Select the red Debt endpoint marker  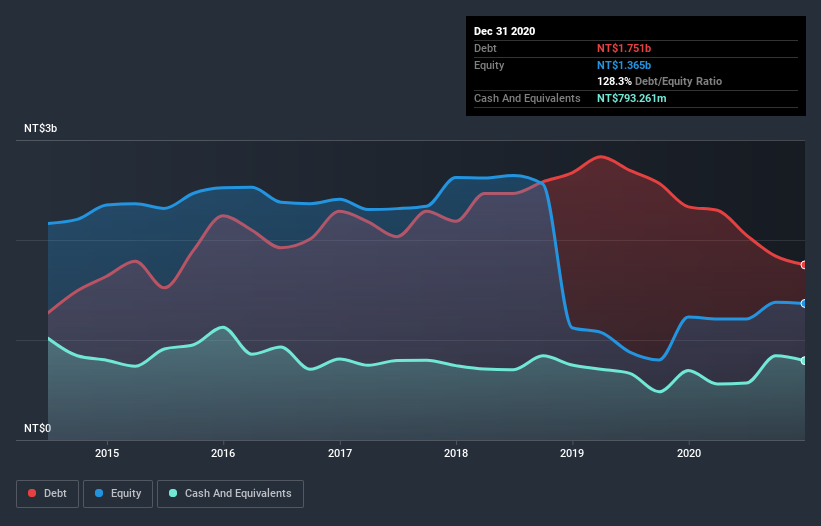pos(804,265)
